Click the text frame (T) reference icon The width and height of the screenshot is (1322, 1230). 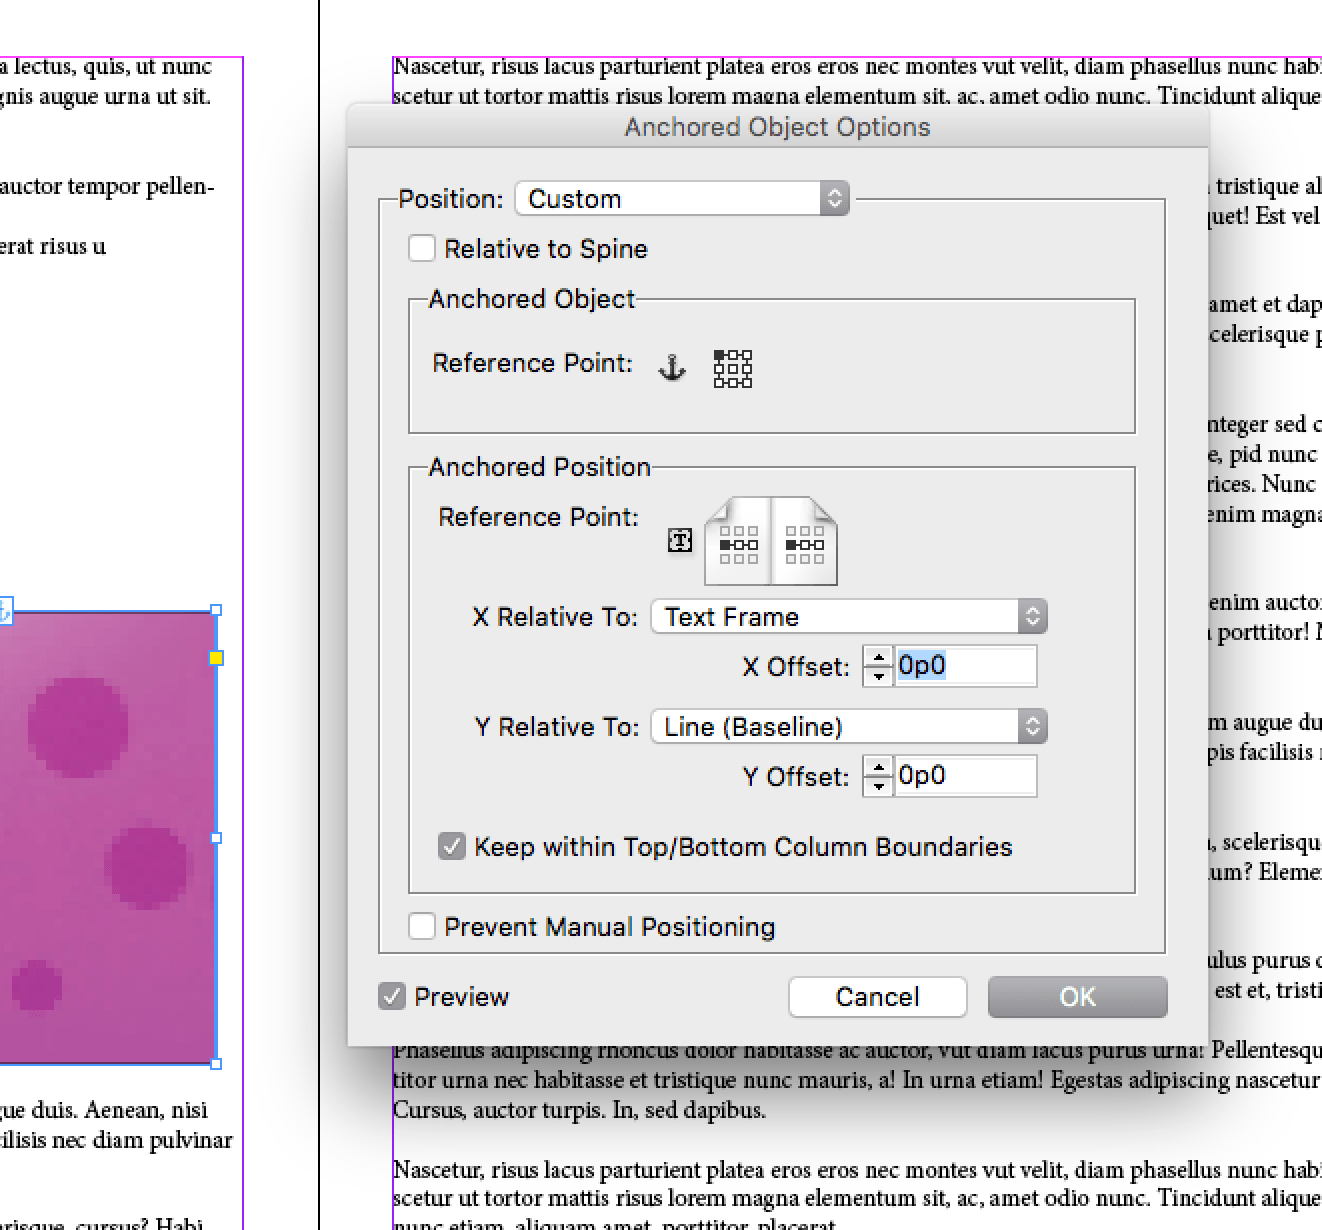(x=680, y=539)
